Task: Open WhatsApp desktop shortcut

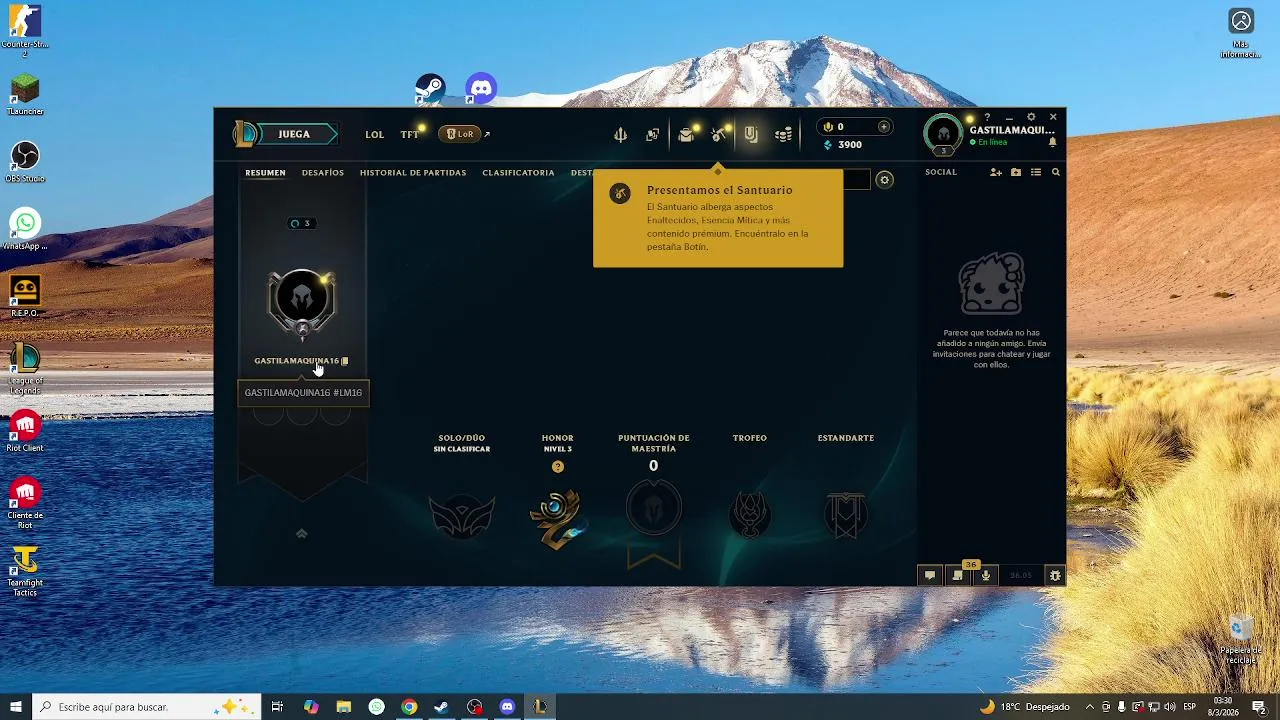Action: click(25, 230)
